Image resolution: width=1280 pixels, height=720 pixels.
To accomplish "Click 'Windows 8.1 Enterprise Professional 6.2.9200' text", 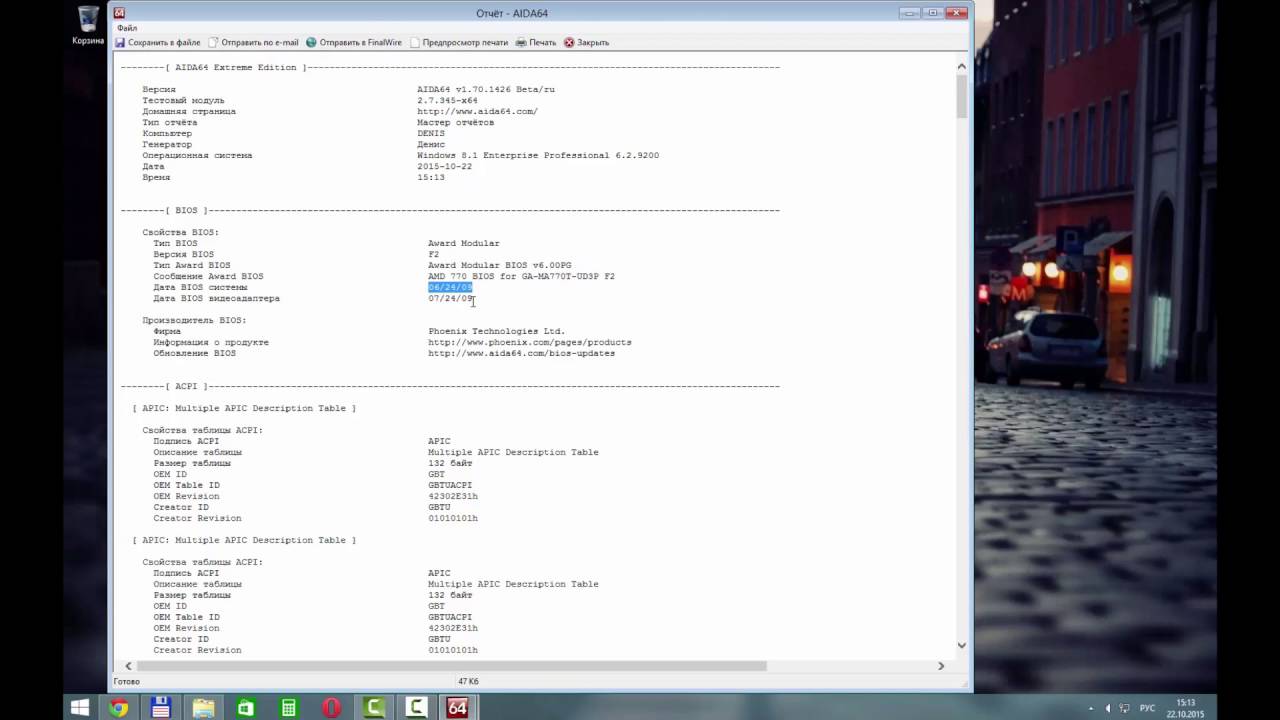I will tap(538, 156).
